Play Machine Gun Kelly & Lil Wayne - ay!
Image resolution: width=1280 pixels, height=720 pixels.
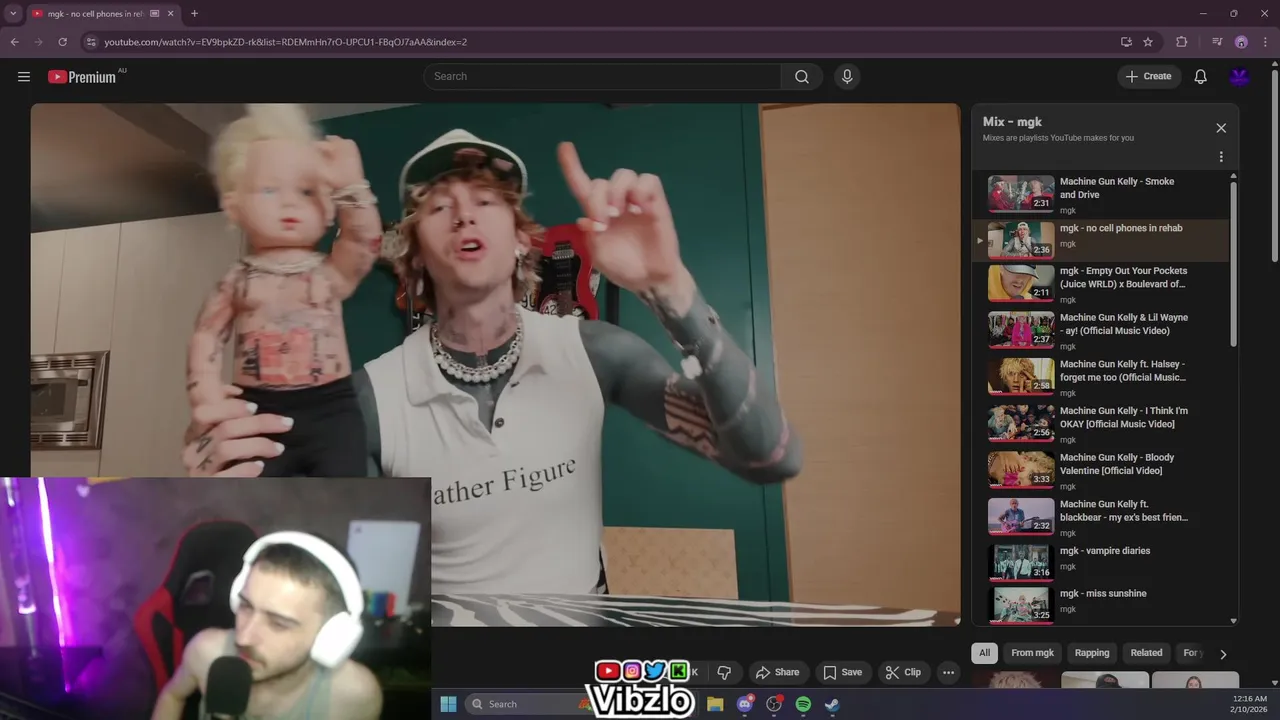pyautogui.click(x=1100, y=330)
